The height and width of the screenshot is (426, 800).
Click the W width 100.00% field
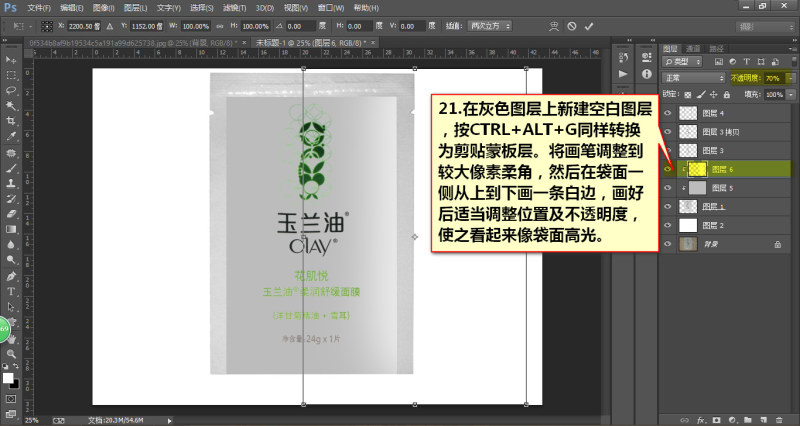click(195, 26)
